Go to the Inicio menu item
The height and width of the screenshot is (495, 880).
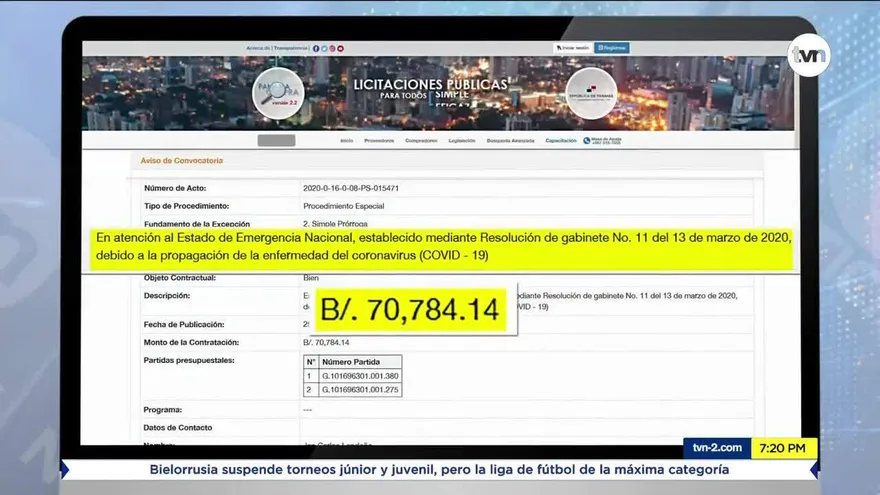pyautogui.click(x=347, y=140)
